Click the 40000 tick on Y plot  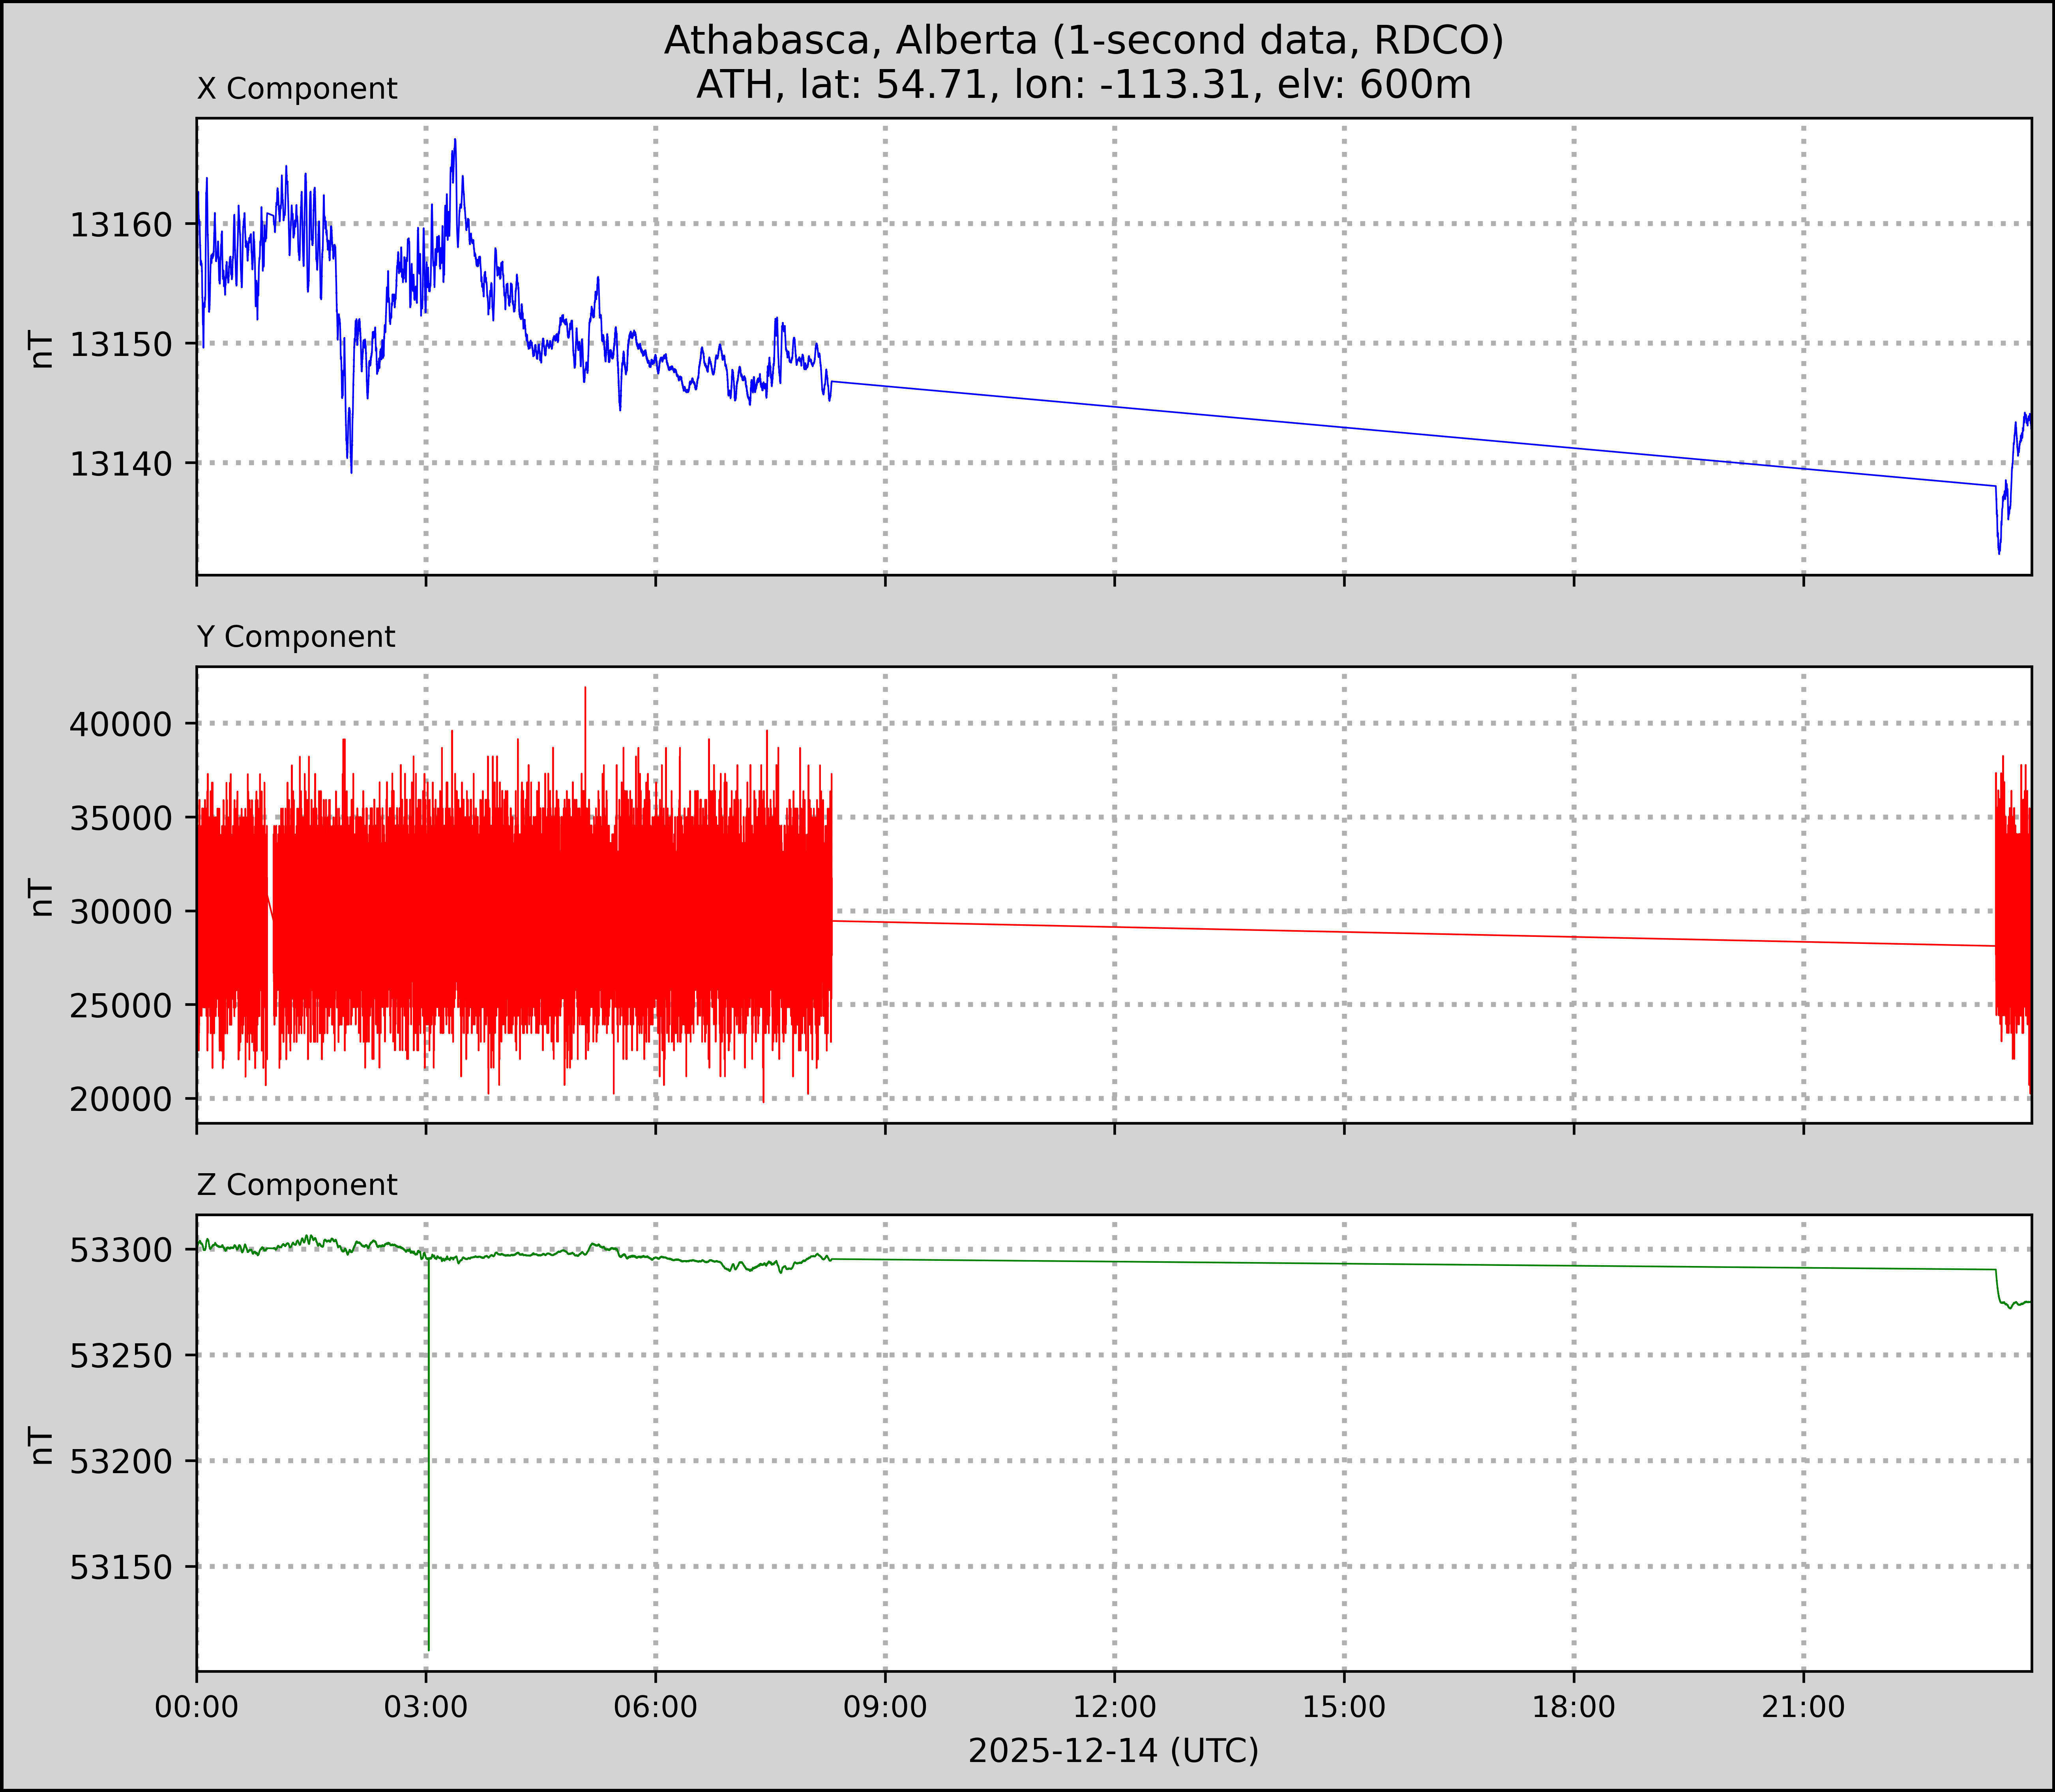tap(121, 724)
